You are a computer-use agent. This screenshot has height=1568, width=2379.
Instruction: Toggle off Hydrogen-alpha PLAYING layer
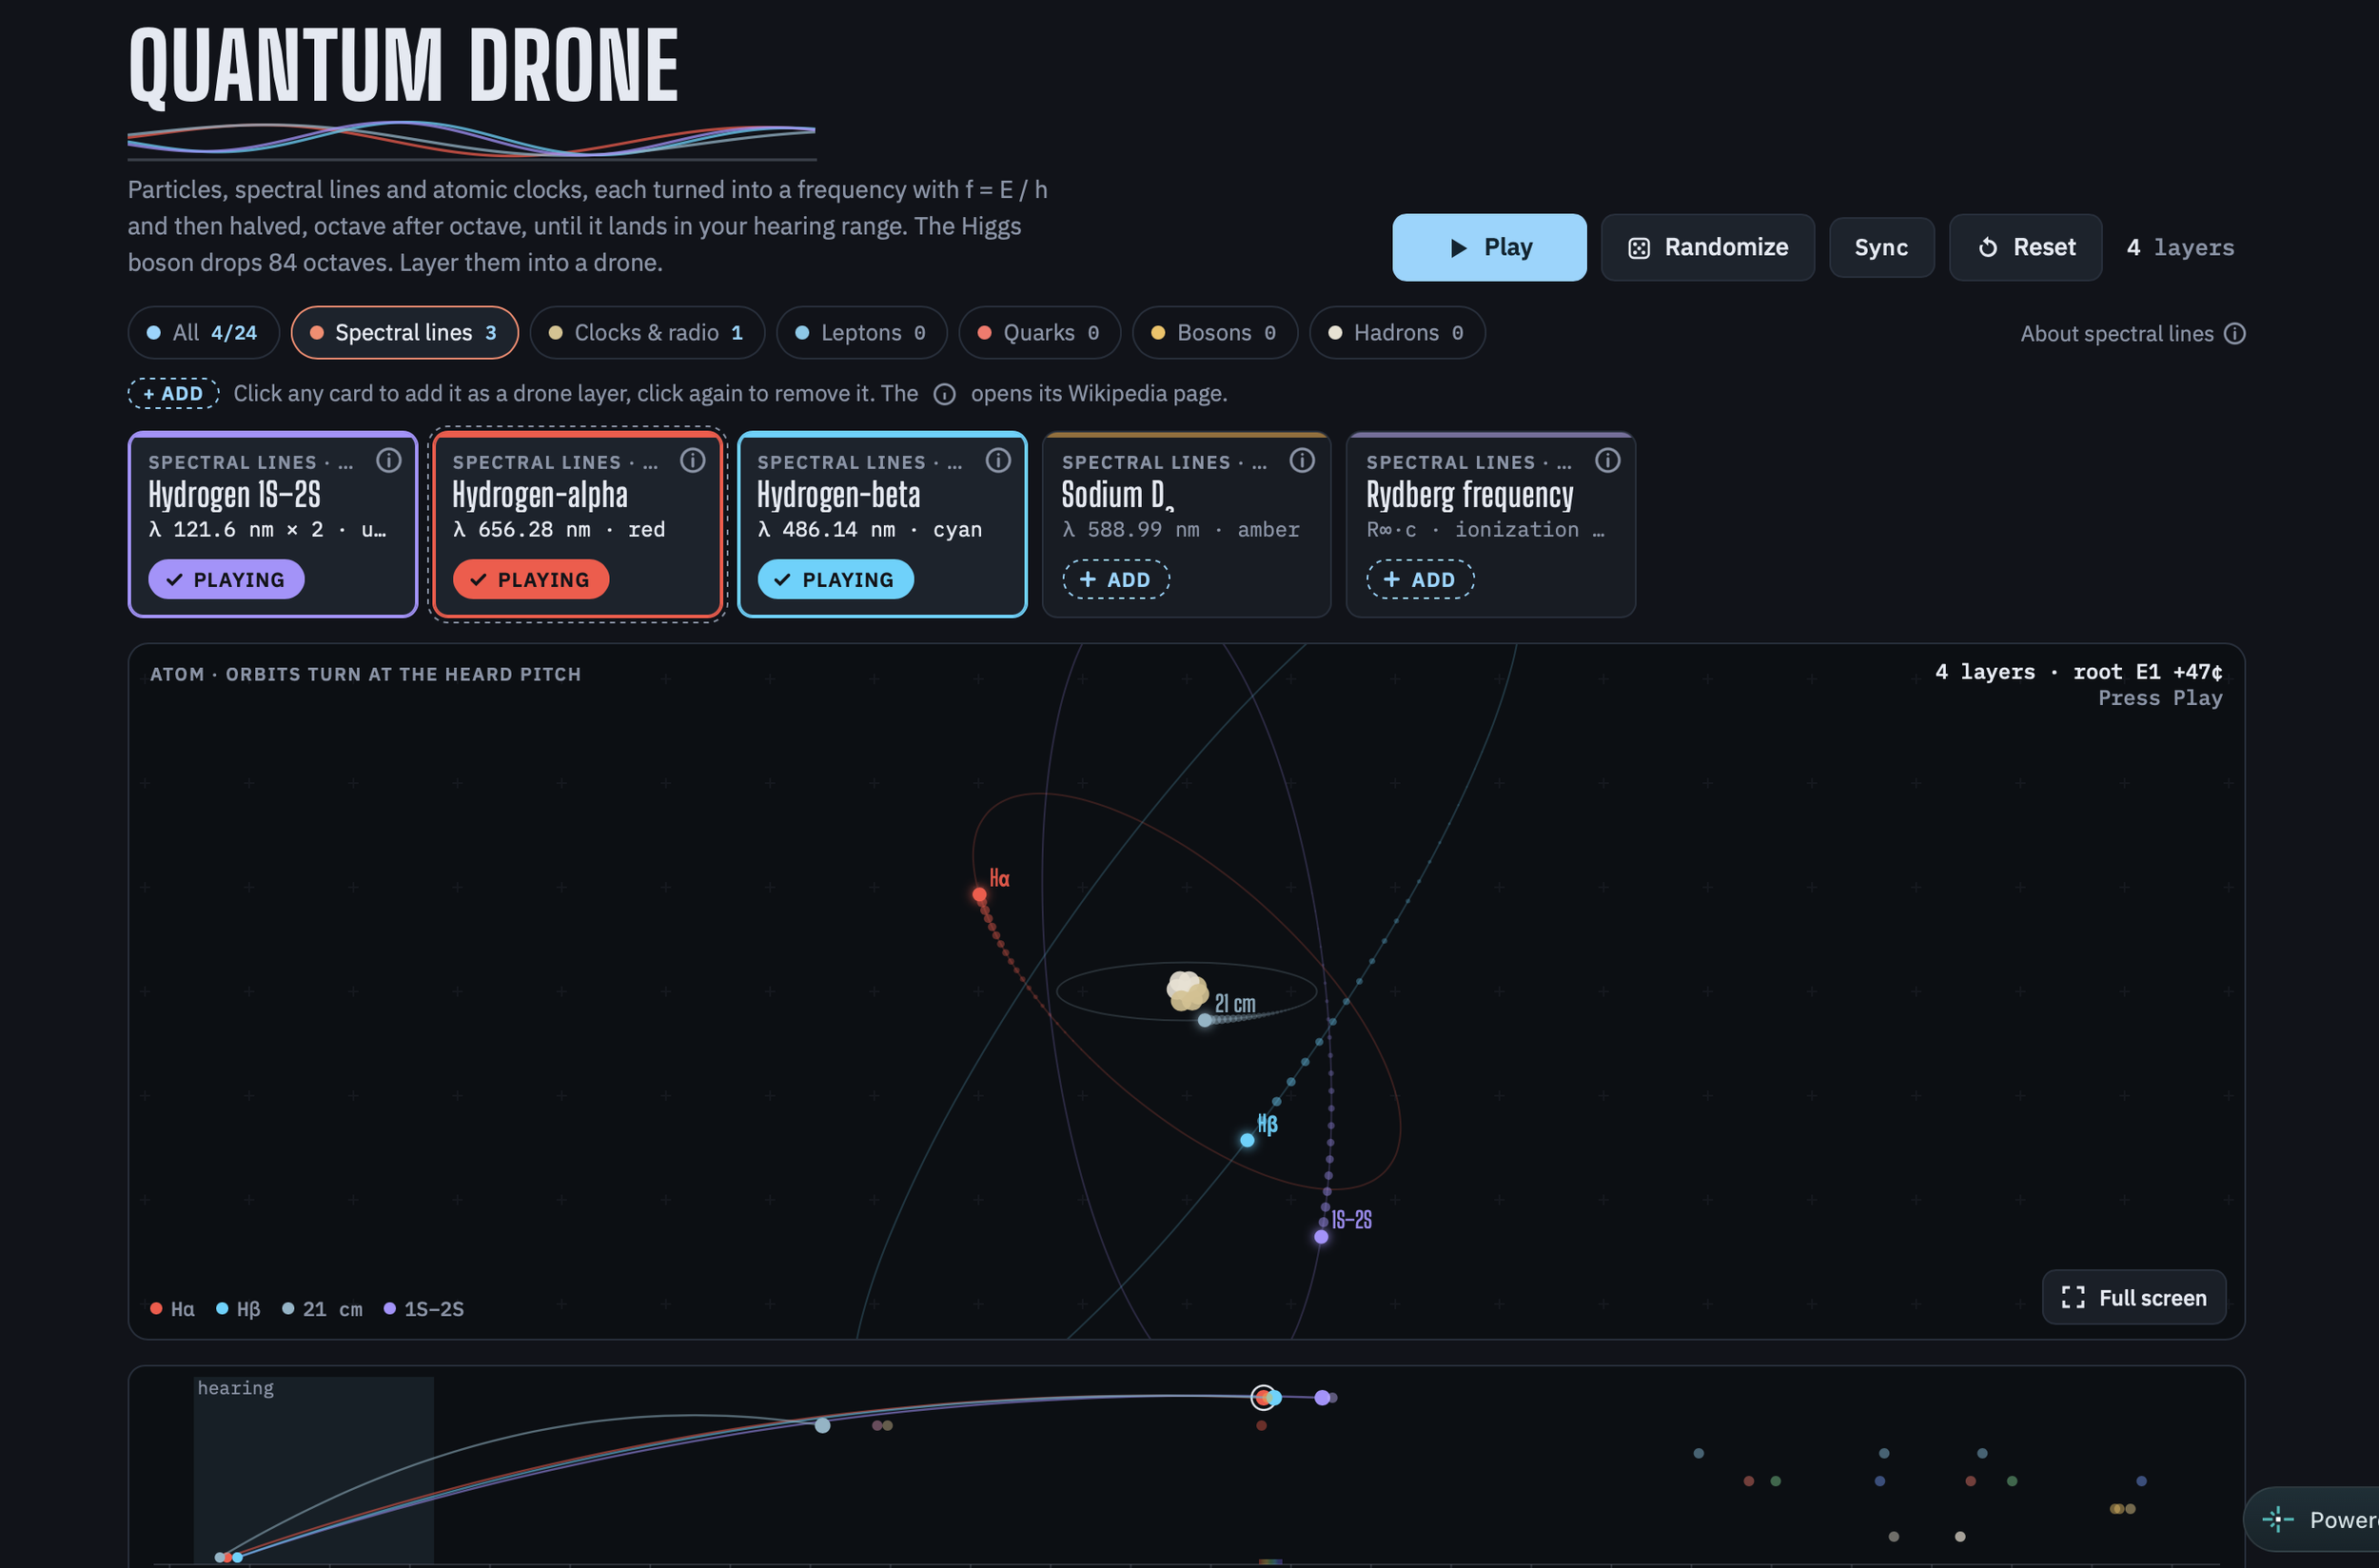531,579
